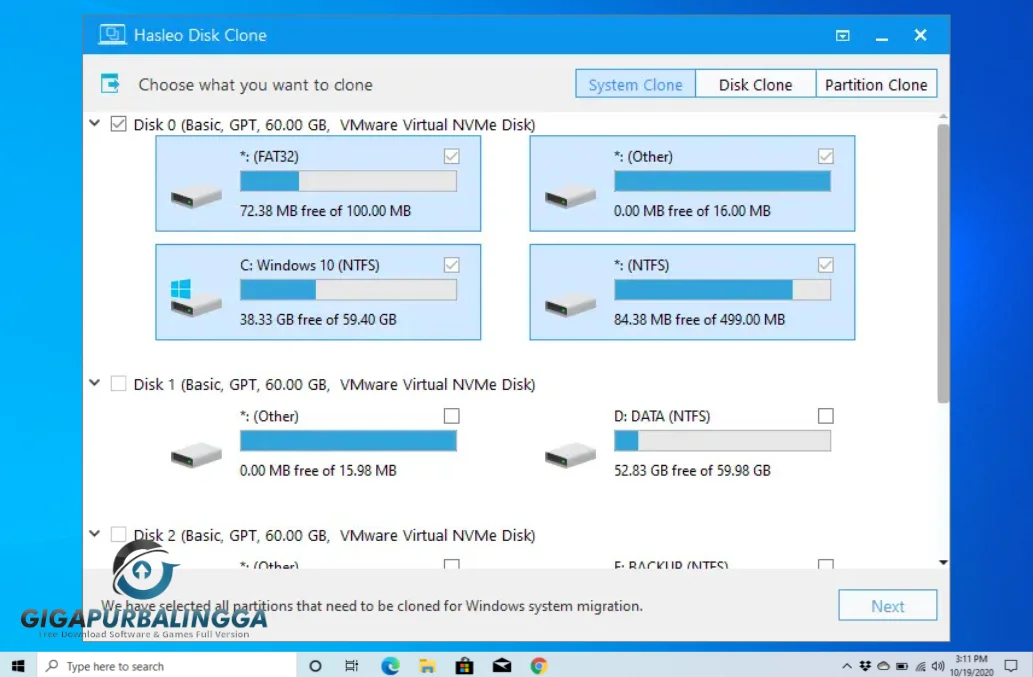The width and height of the screenshot is (1033, 677).
Task: Click the disk list scrollbar thumb
Action: tap(943, 263)
